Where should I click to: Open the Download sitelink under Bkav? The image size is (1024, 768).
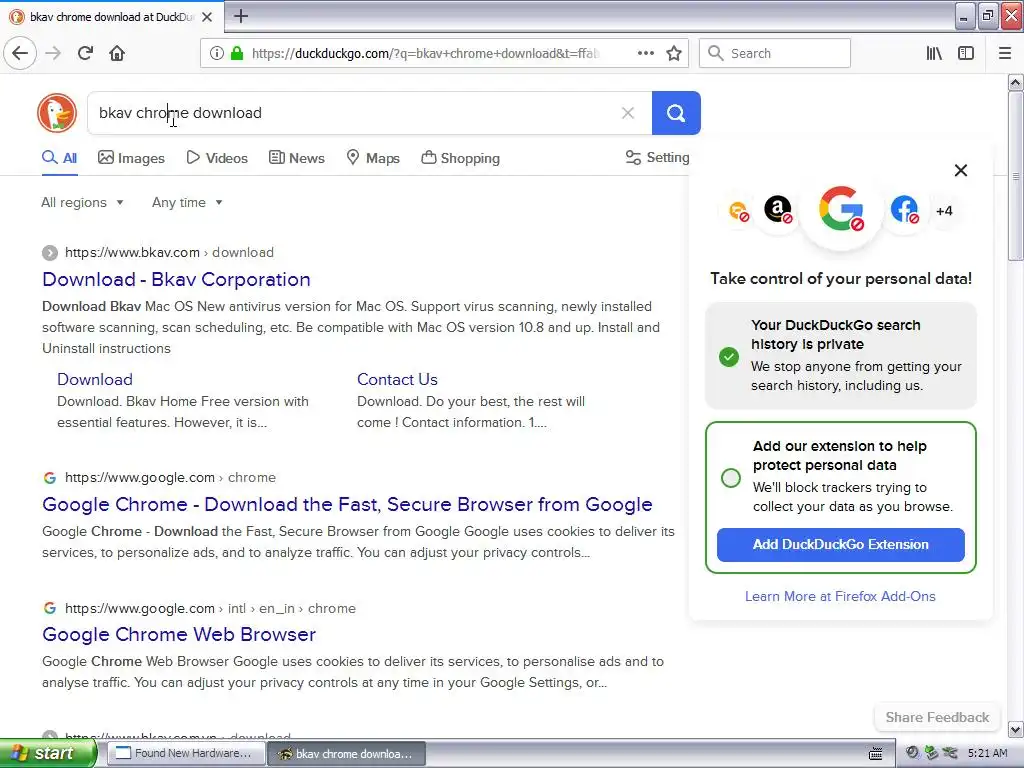pos(95,379)
